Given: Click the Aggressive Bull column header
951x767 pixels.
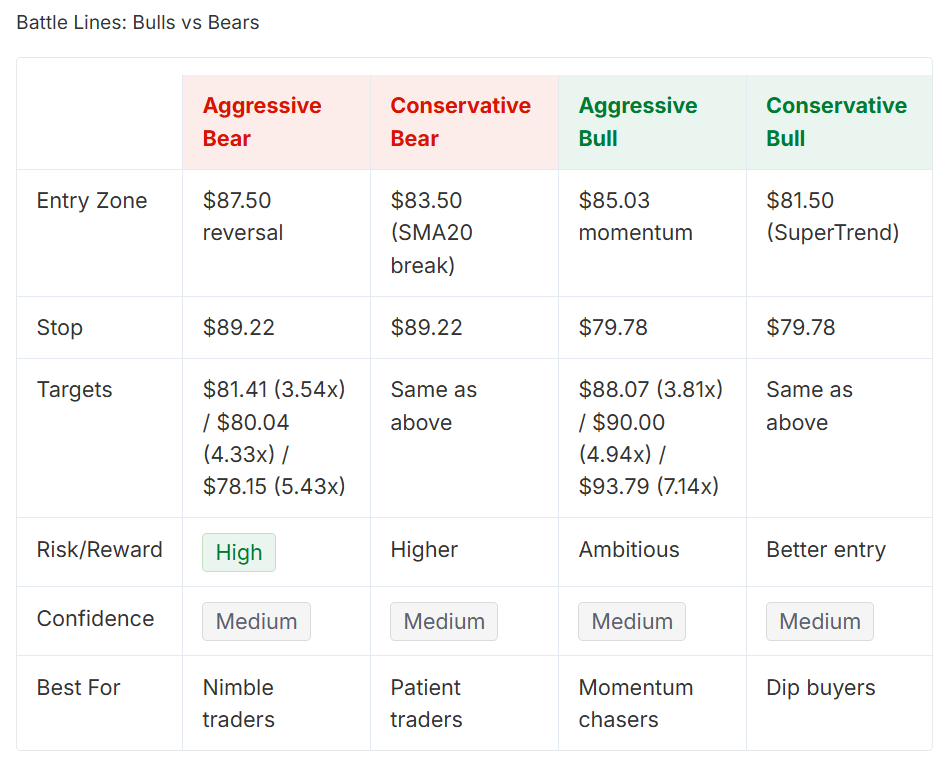Looking at the screenshot, I should click(652, 122).
